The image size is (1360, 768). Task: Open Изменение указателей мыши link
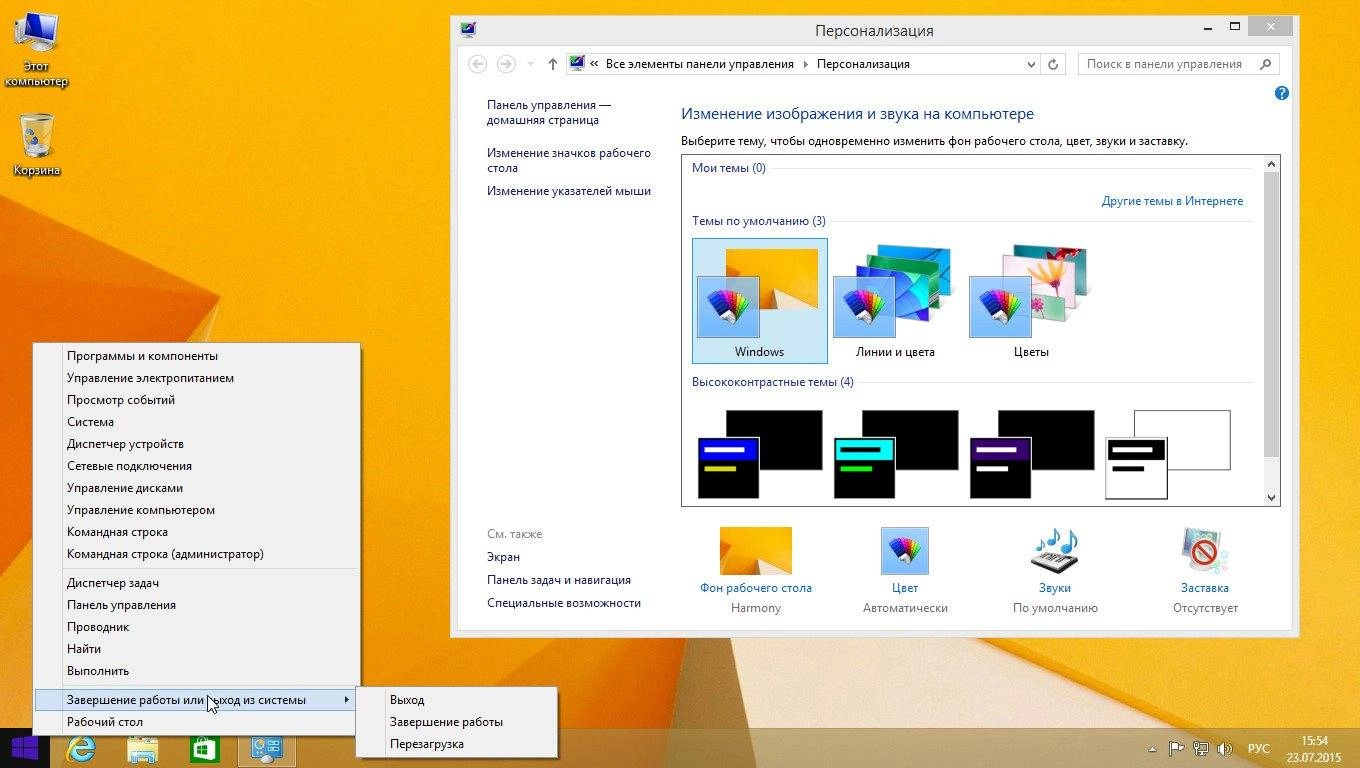click(x=568, y=191)
